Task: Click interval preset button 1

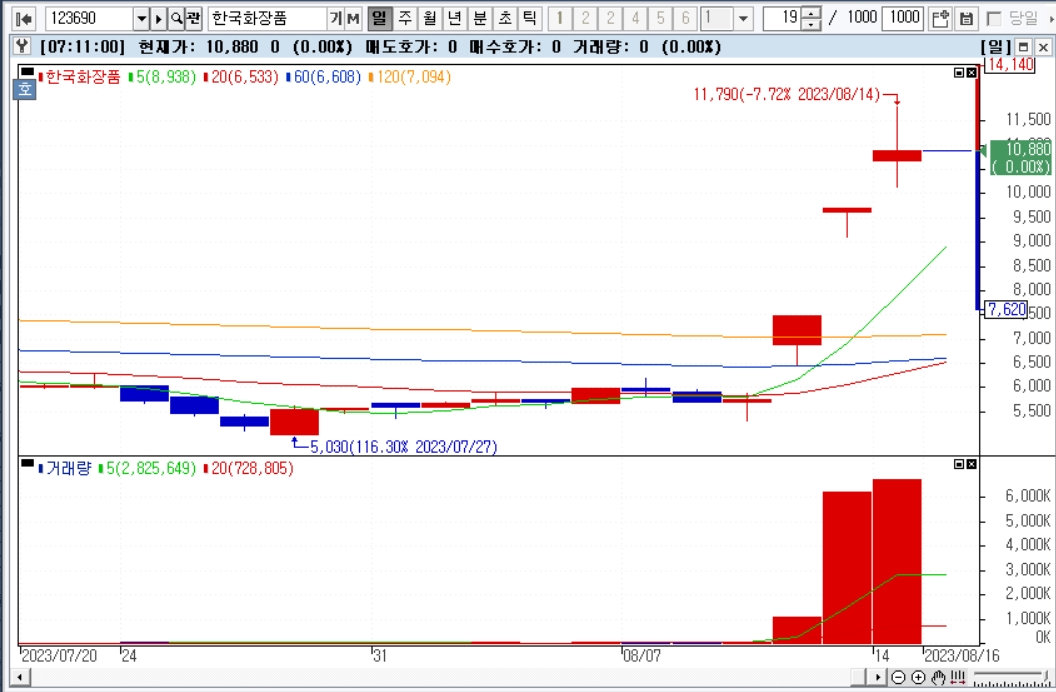Action: (x=560, y=19)
